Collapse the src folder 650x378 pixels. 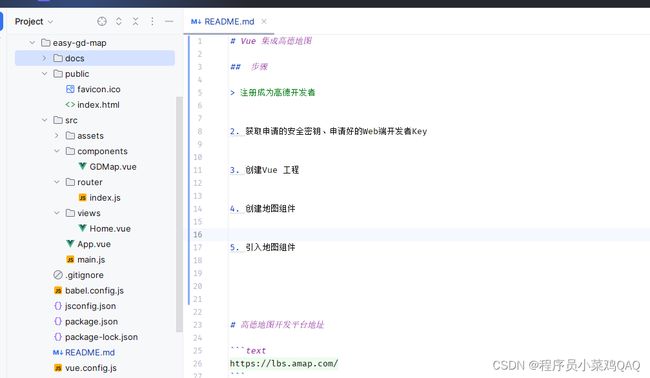pos(44,120)
